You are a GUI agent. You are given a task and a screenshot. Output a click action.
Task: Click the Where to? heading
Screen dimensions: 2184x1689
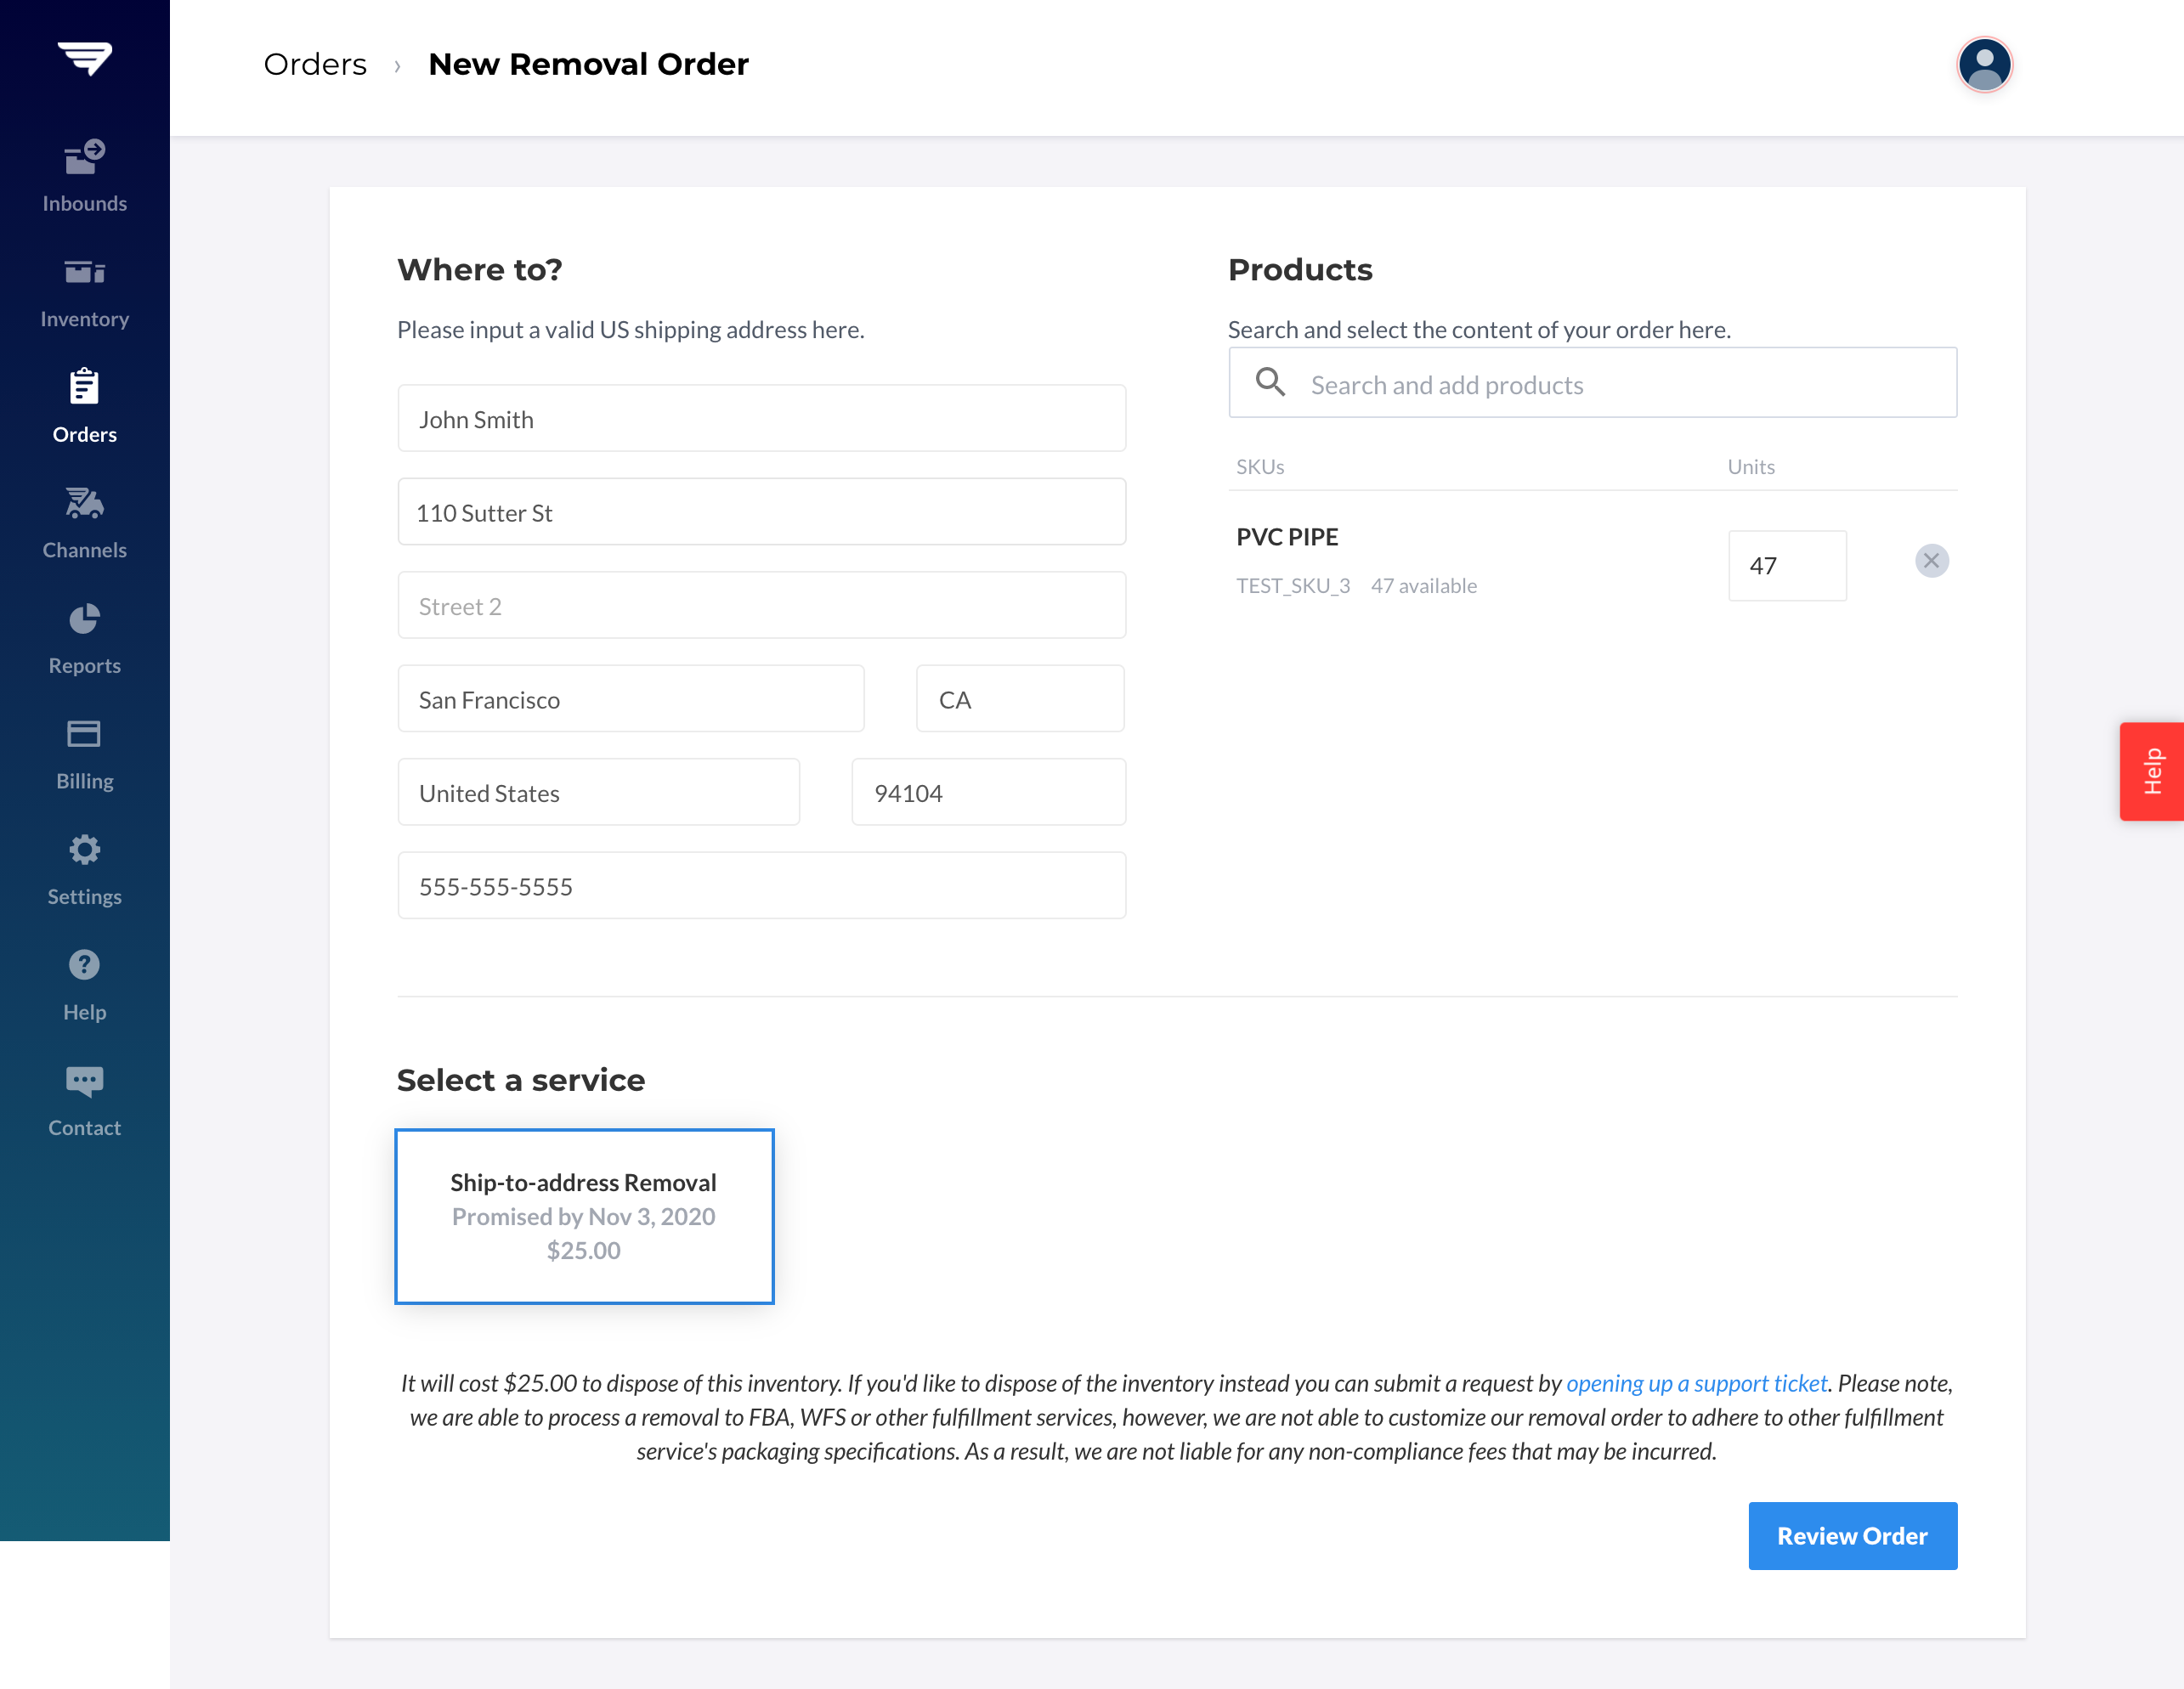(479, 270)
